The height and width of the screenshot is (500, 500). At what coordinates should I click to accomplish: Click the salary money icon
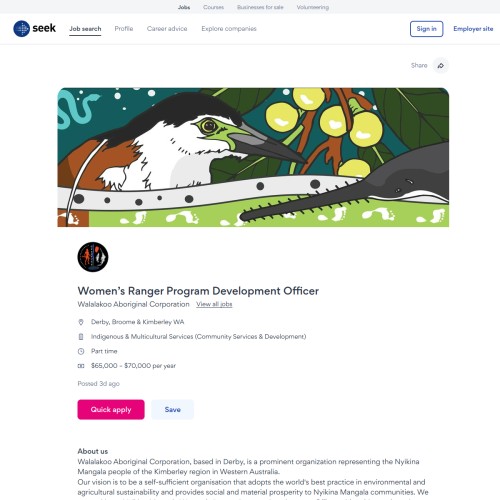coord(81,366)
